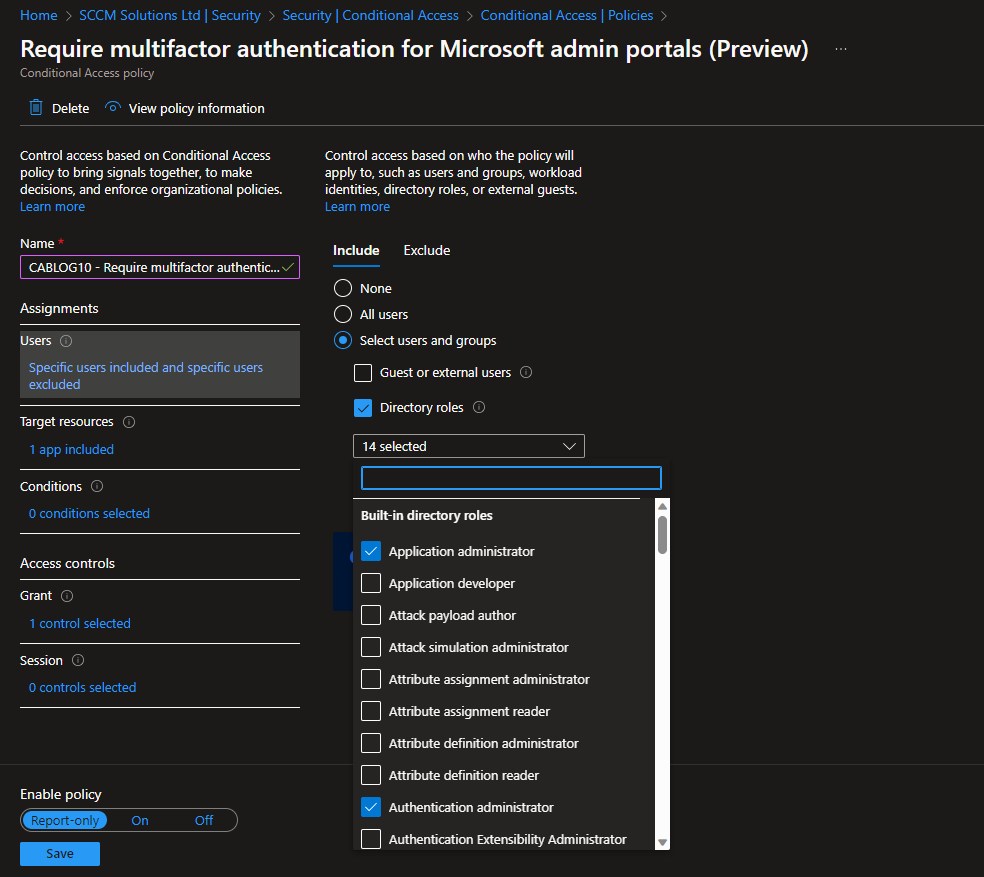Screen dimensions: 984x877
Task: Uncheck the Application administrator role
Action: tap(371, 552)
